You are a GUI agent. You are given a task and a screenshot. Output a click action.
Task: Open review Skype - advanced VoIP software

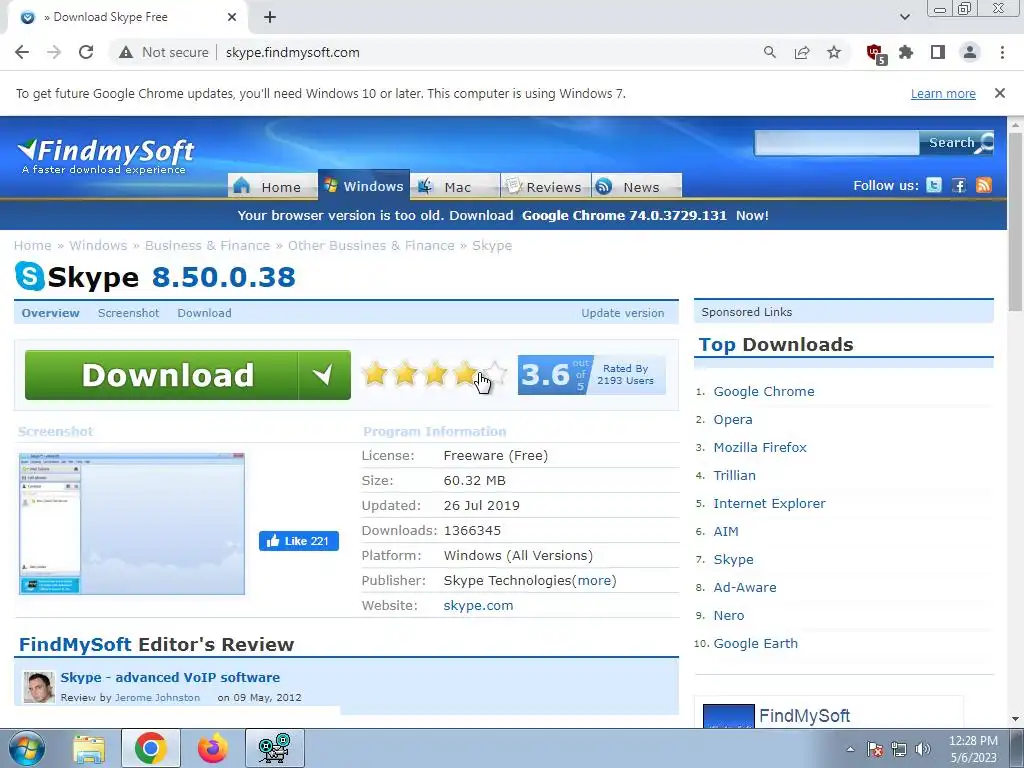click(170, 677)
